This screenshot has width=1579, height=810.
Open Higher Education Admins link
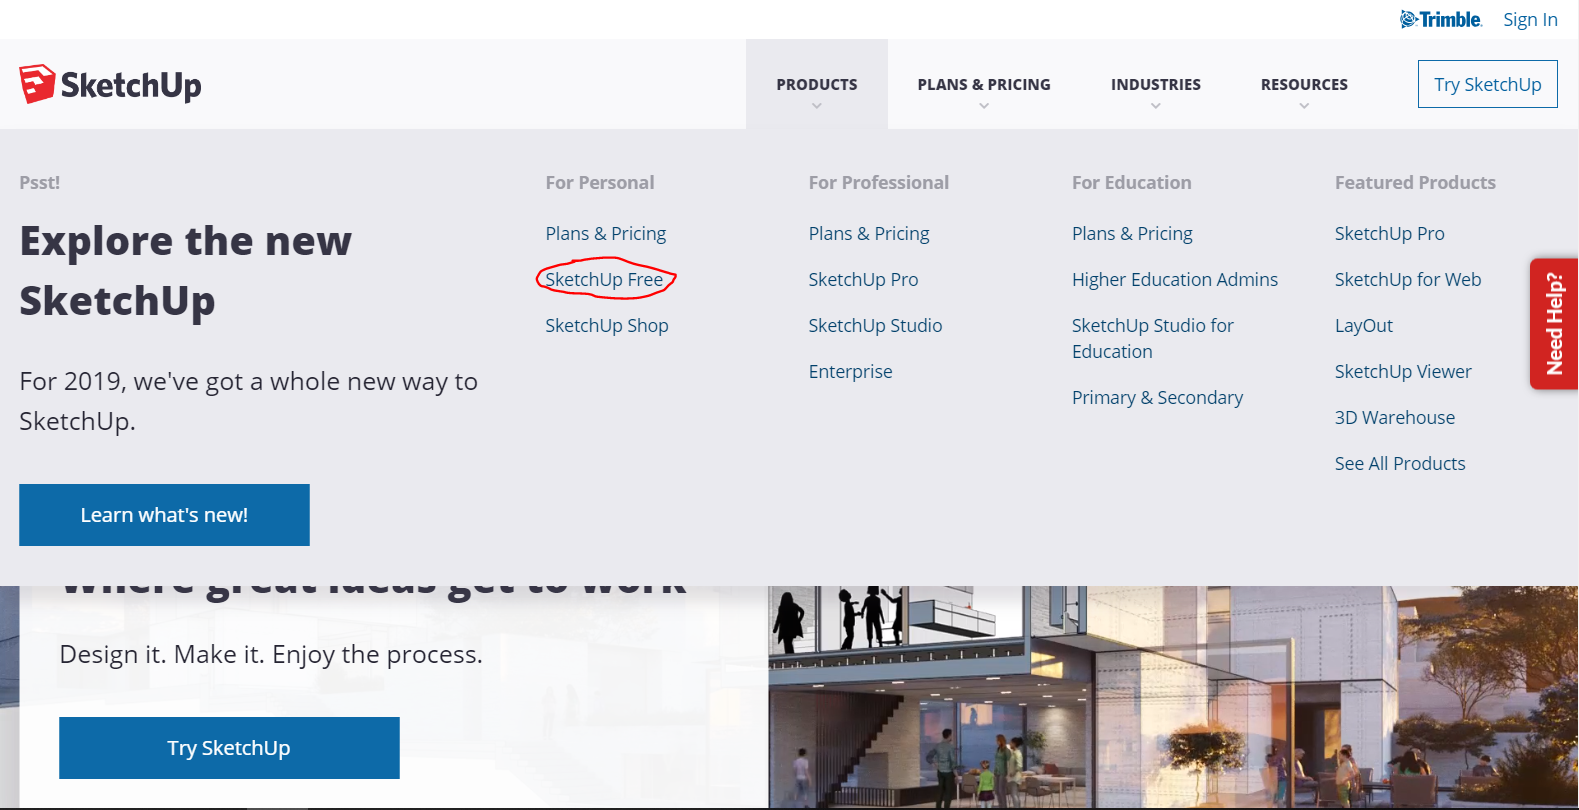tap(1175, 279)
